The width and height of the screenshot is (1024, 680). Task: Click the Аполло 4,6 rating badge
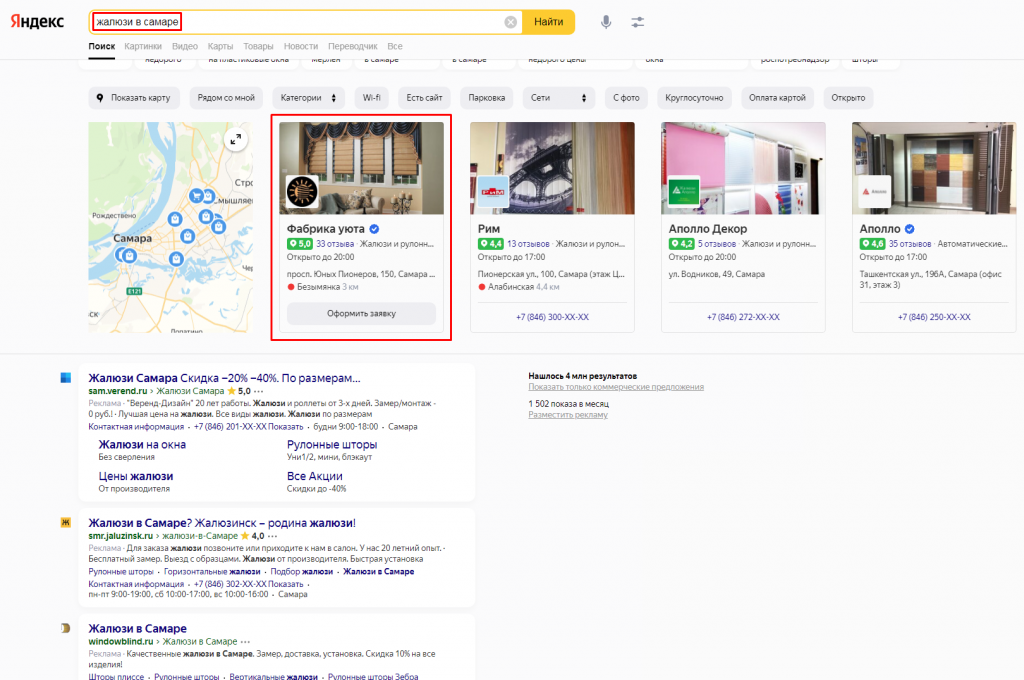[x=872, y=244]
